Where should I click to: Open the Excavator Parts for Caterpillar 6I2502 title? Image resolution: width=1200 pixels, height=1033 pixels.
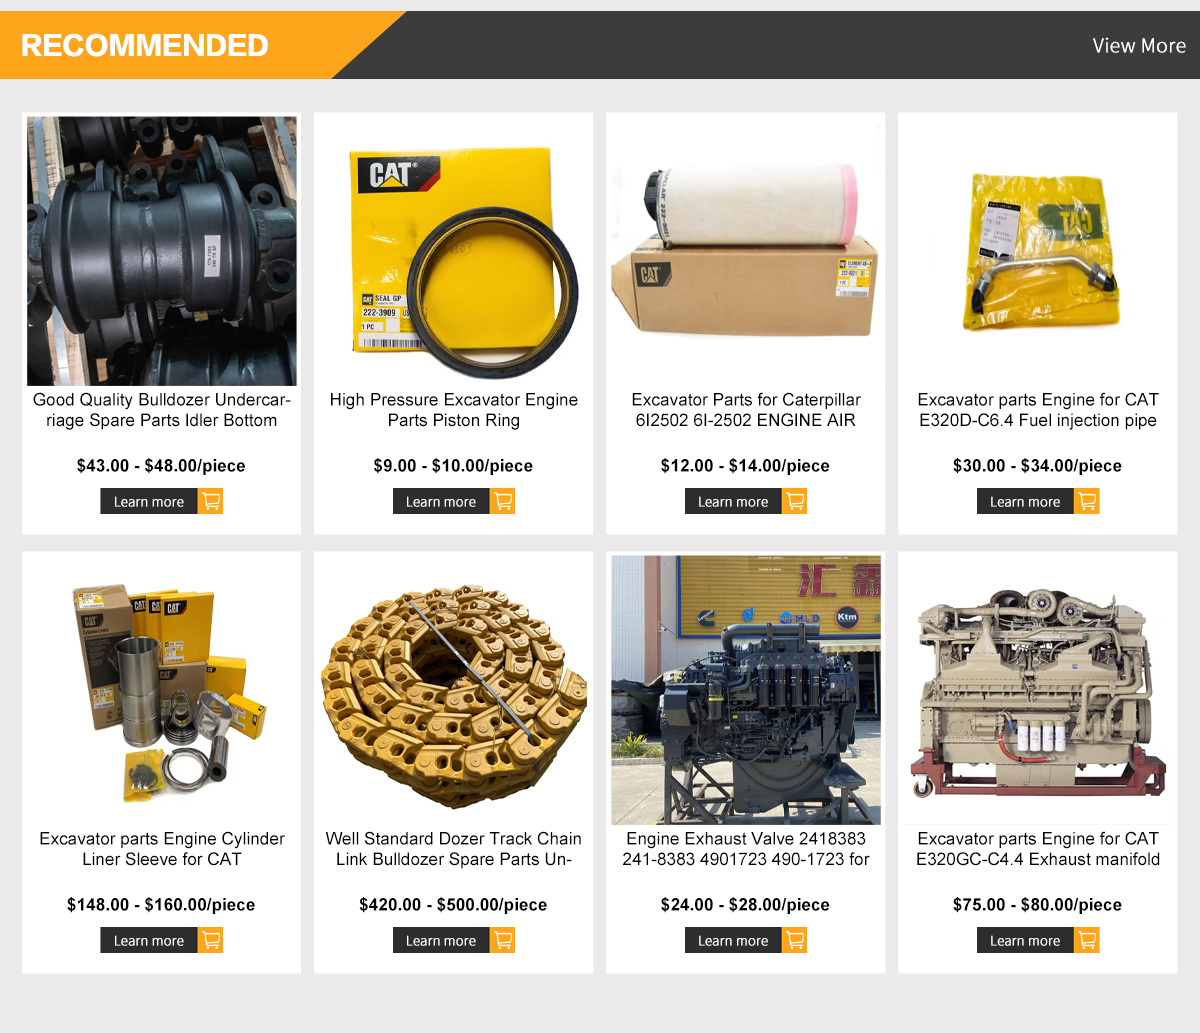[x=746, y=410]
